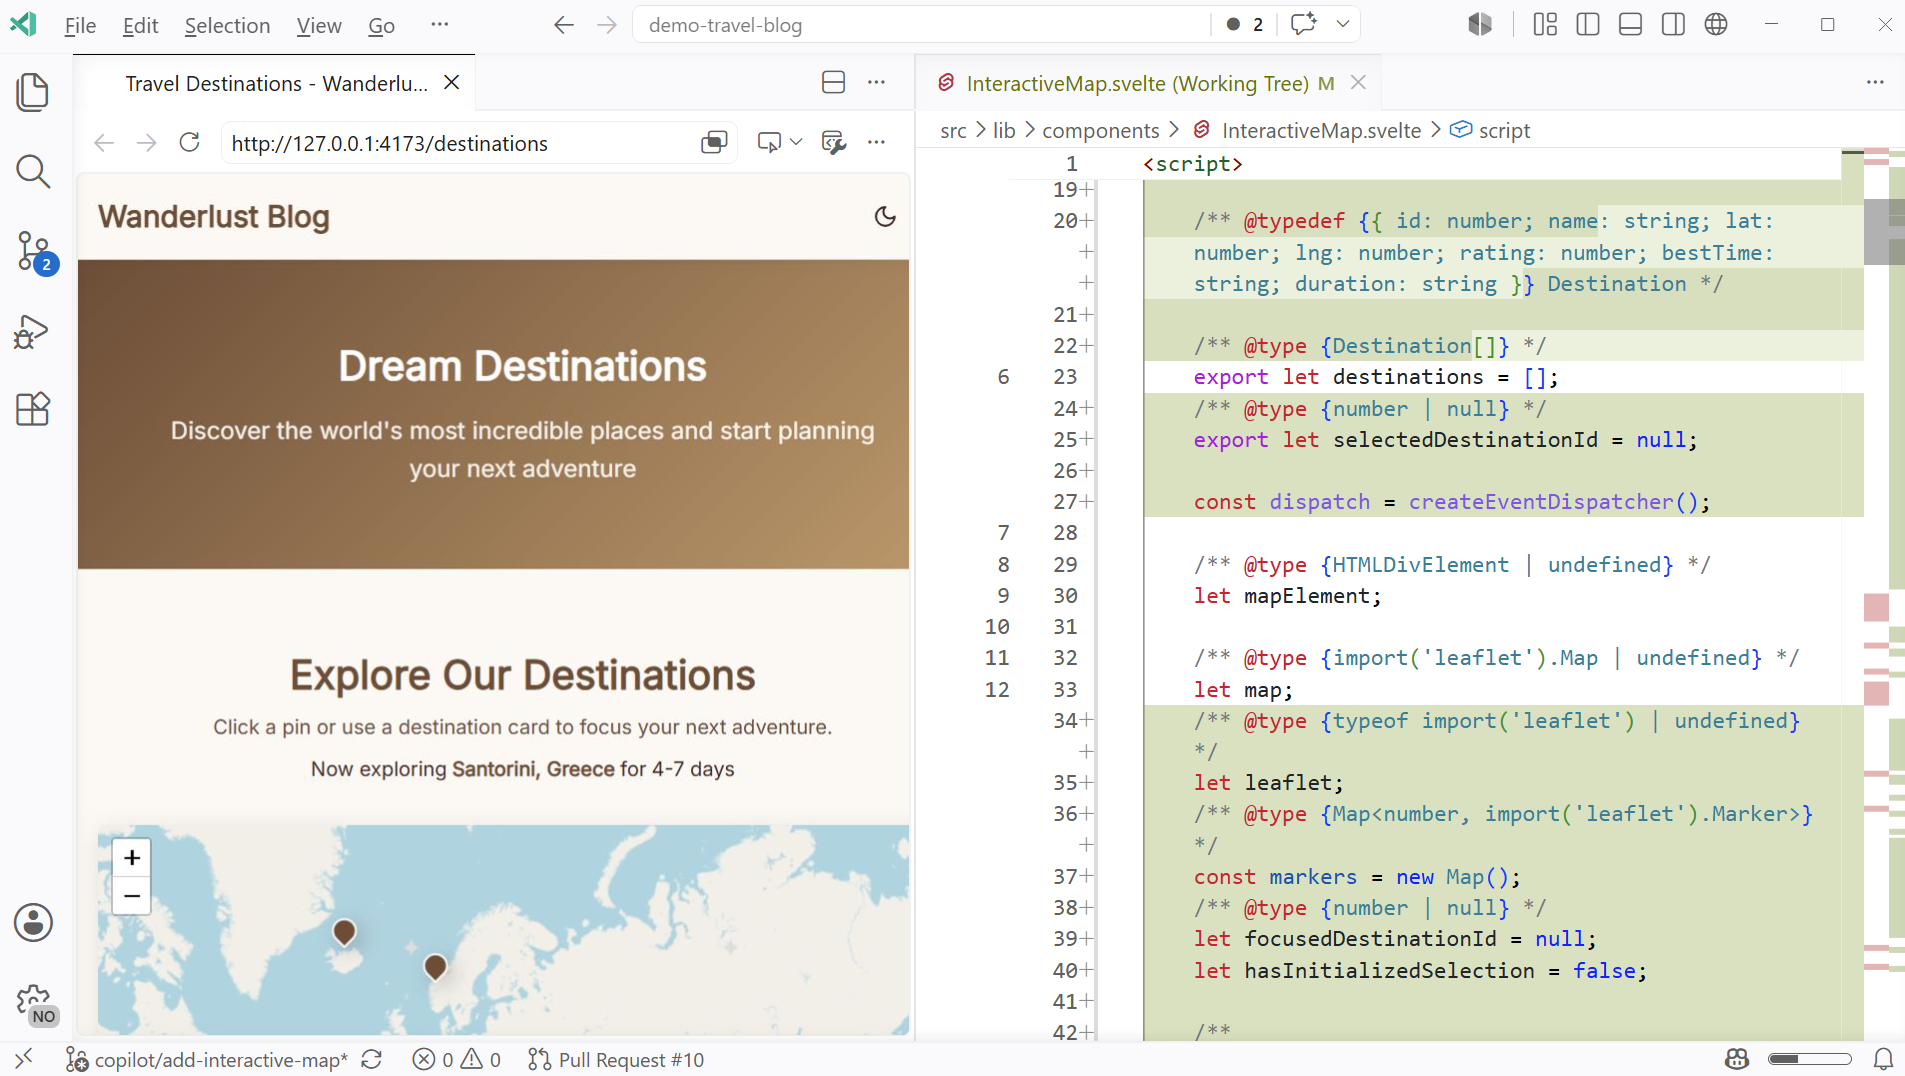Viewport: 1905px width, 1076px height.
Task: Open the Extensions view
Action: tap(33, 409)
